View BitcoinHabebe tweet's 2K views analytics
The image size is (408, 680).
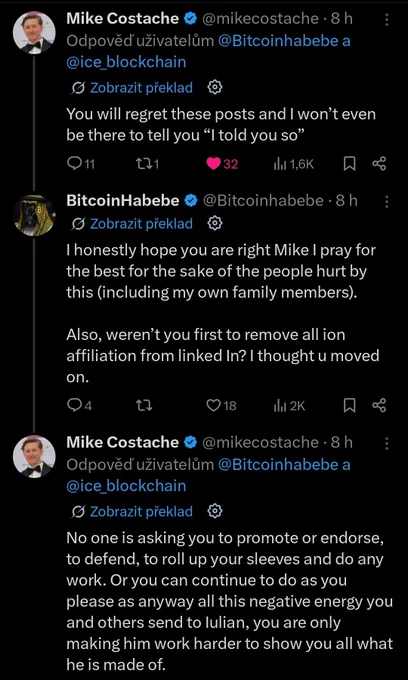point(290,405)
